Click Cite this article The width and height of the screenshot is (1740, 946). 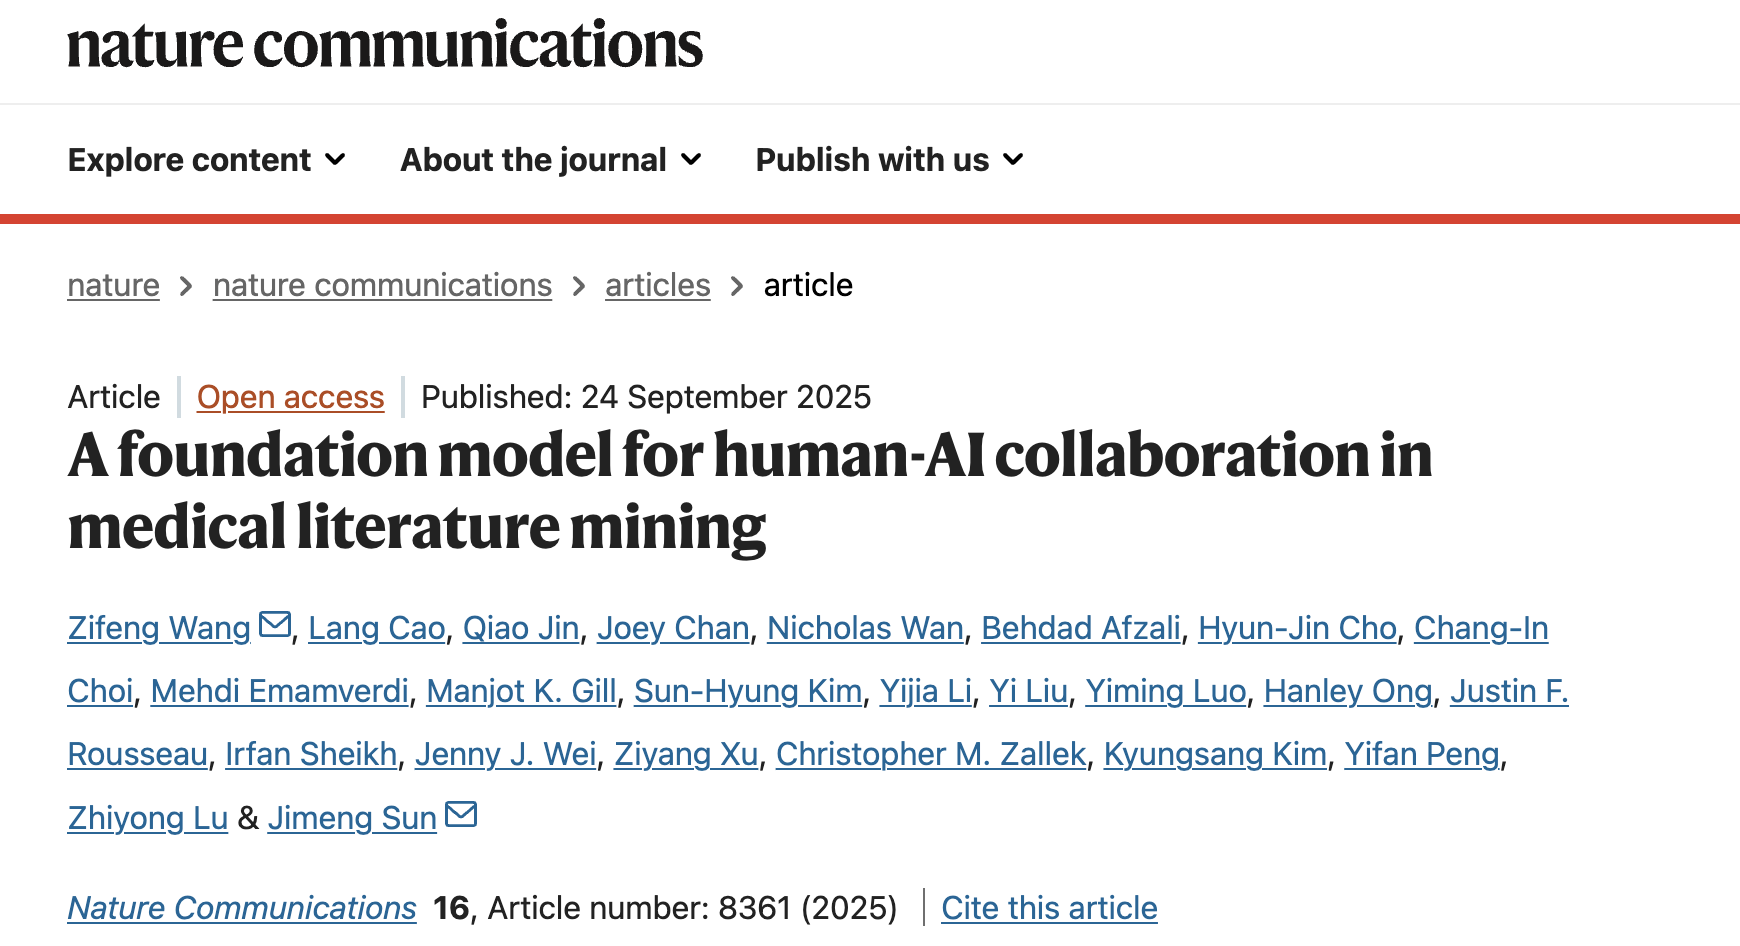point(1048,908)
